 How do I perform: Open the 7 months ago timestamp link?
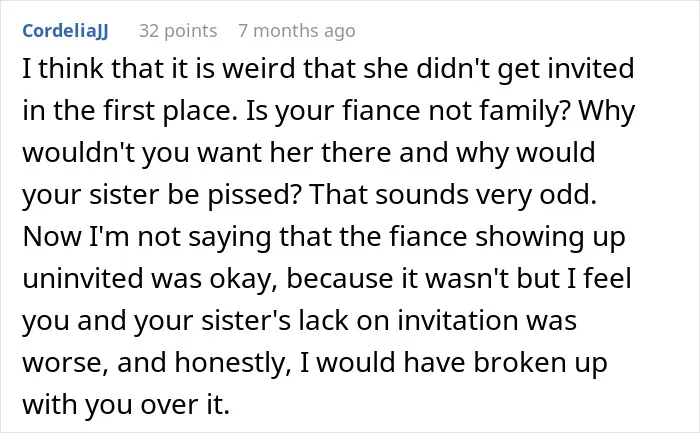click(x=297, y=31)
